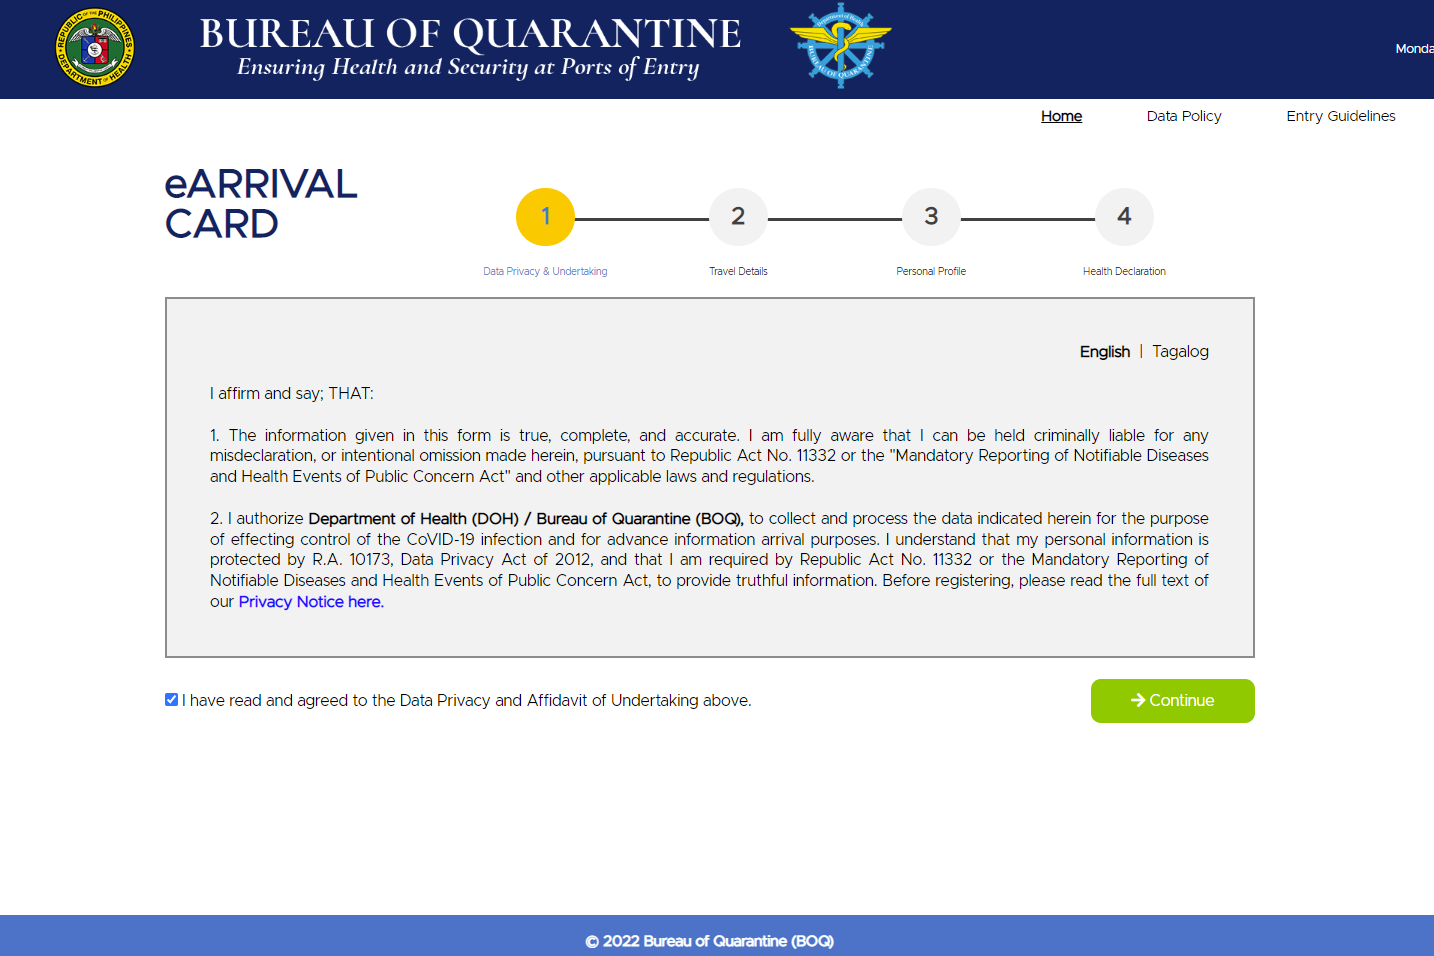
Task: Jump to step 2 circle
Action: pos(738,217)
